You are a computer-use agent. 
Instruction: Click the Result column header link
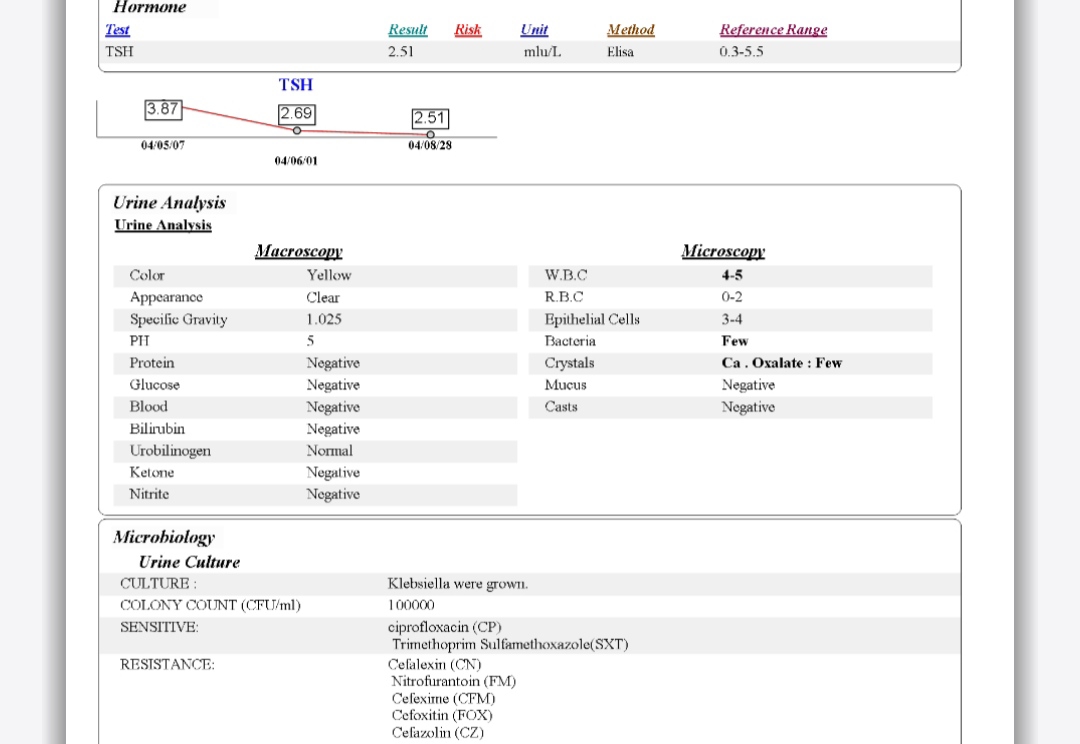pyautogui.click(x=407, y=30)
